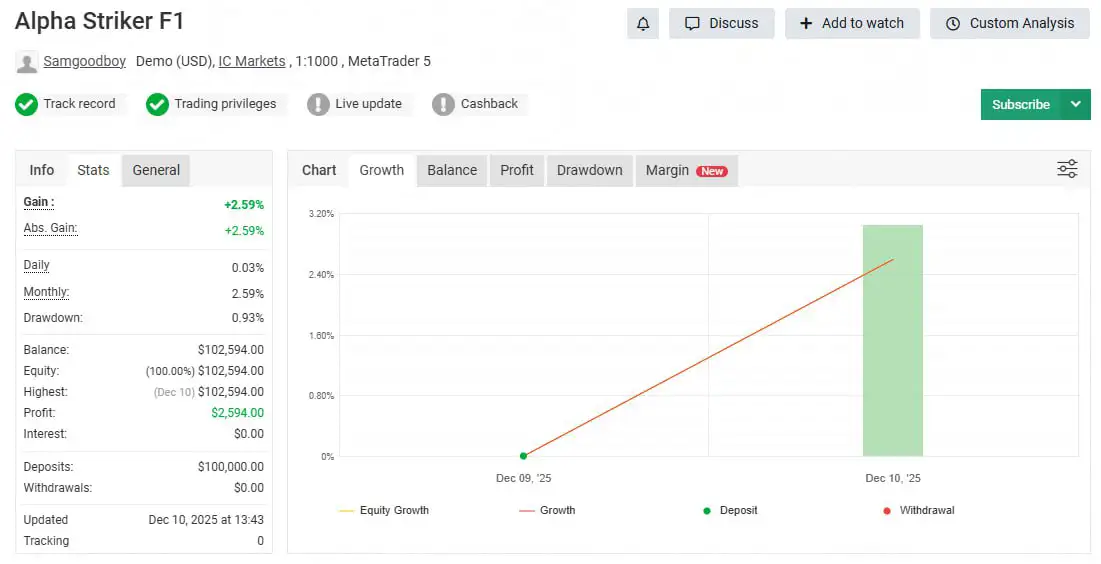Image resolution: width=1101 pixels, height=564 pixels.
Task: Click the Live update warning icon
Action: [318, 104]
